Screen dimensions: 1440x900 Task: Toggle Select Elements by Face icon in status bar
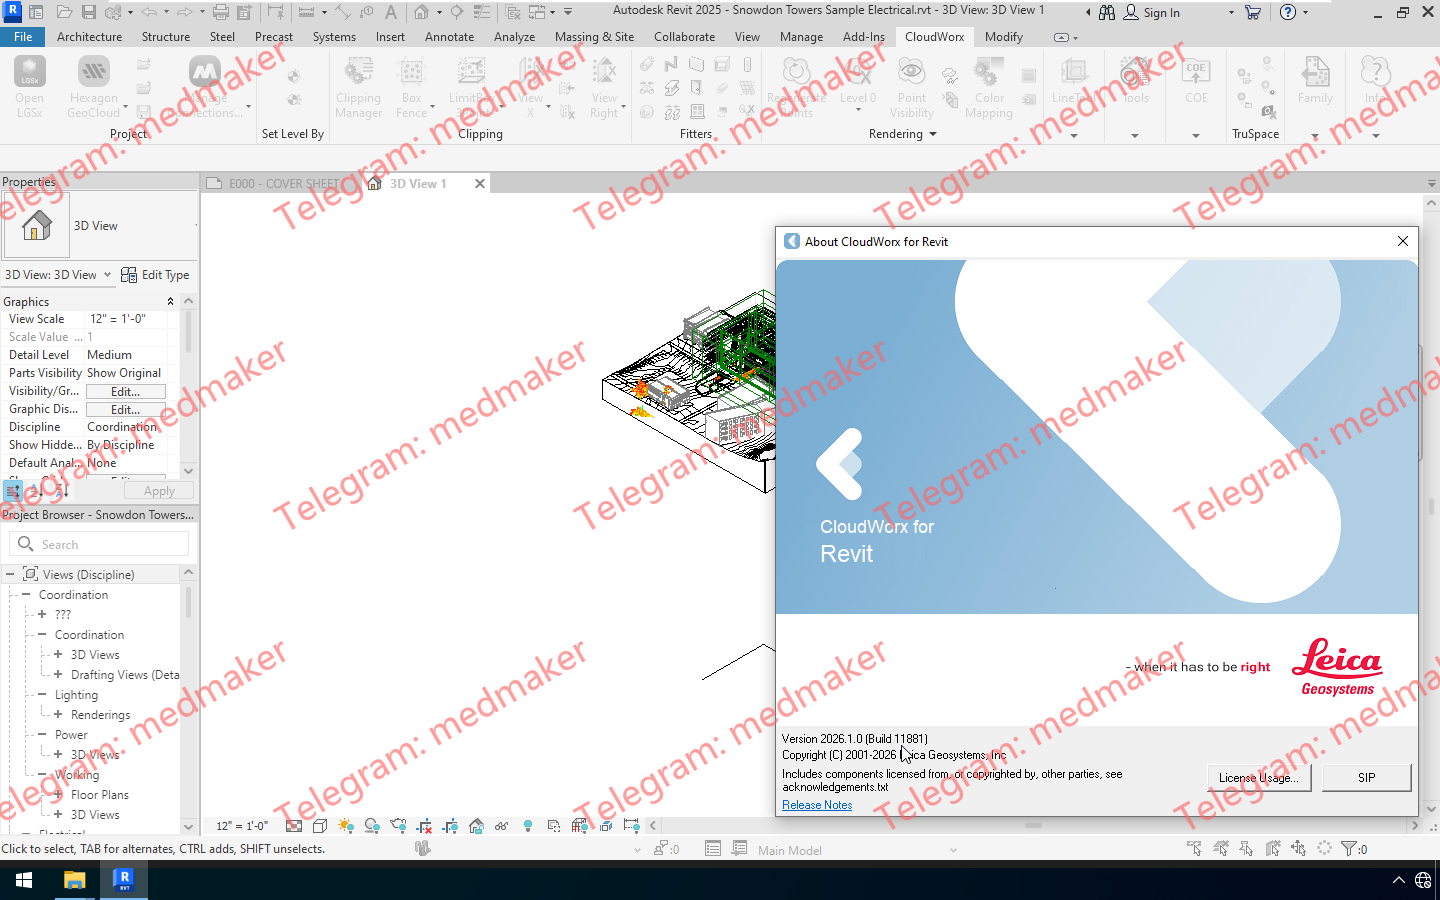coord(1272,849)
